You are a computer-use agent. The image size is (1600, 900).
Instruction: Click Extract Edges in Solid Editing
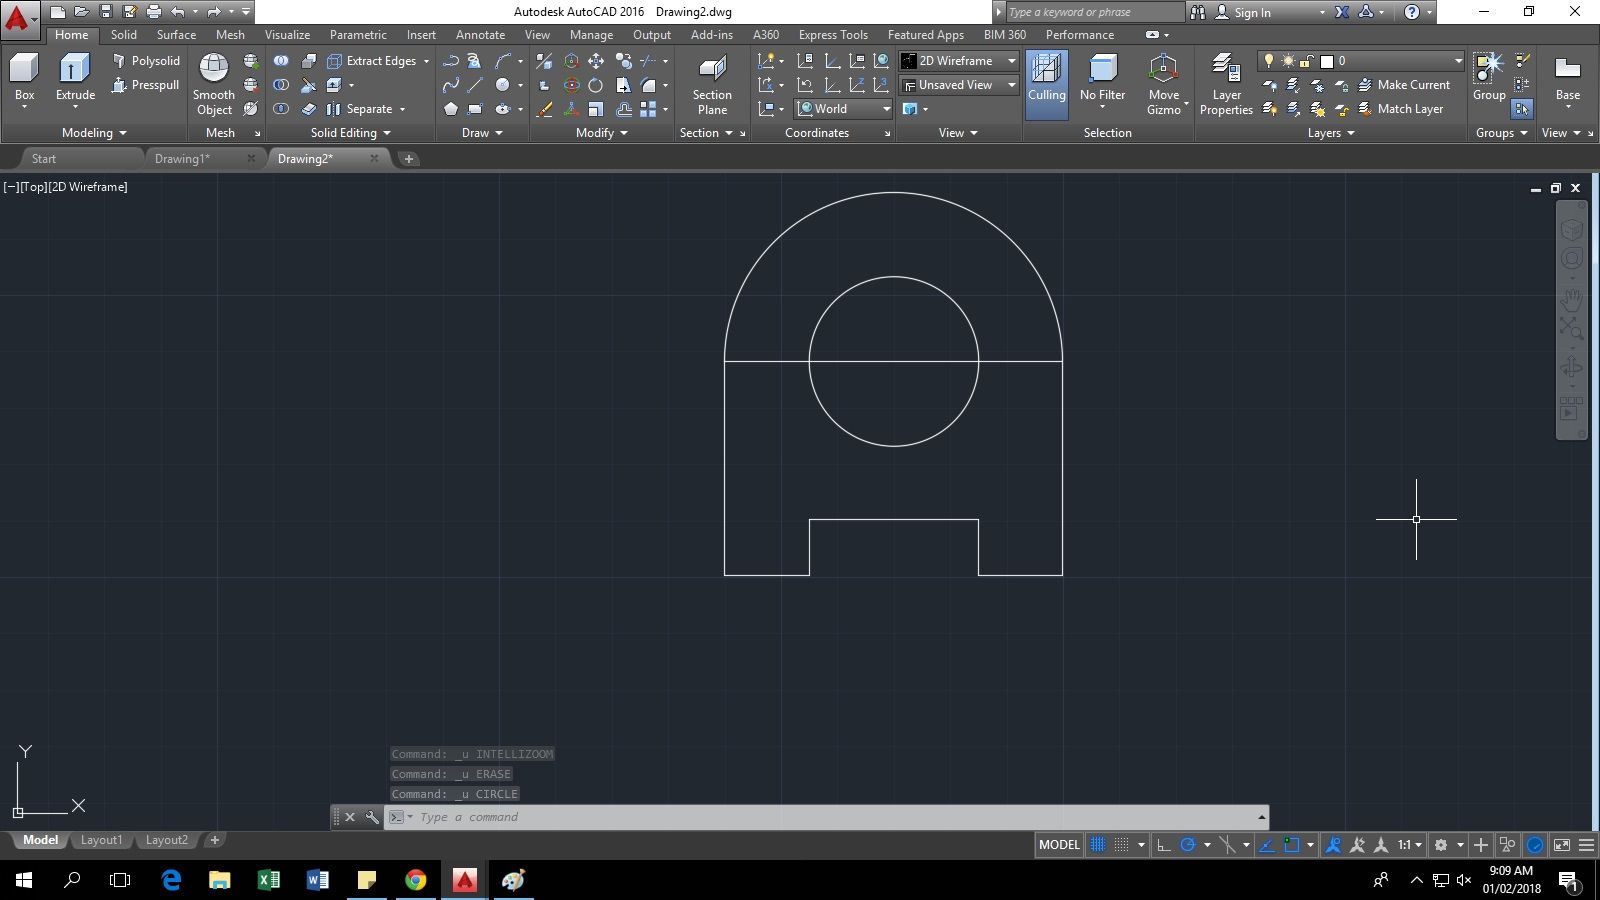372,61
